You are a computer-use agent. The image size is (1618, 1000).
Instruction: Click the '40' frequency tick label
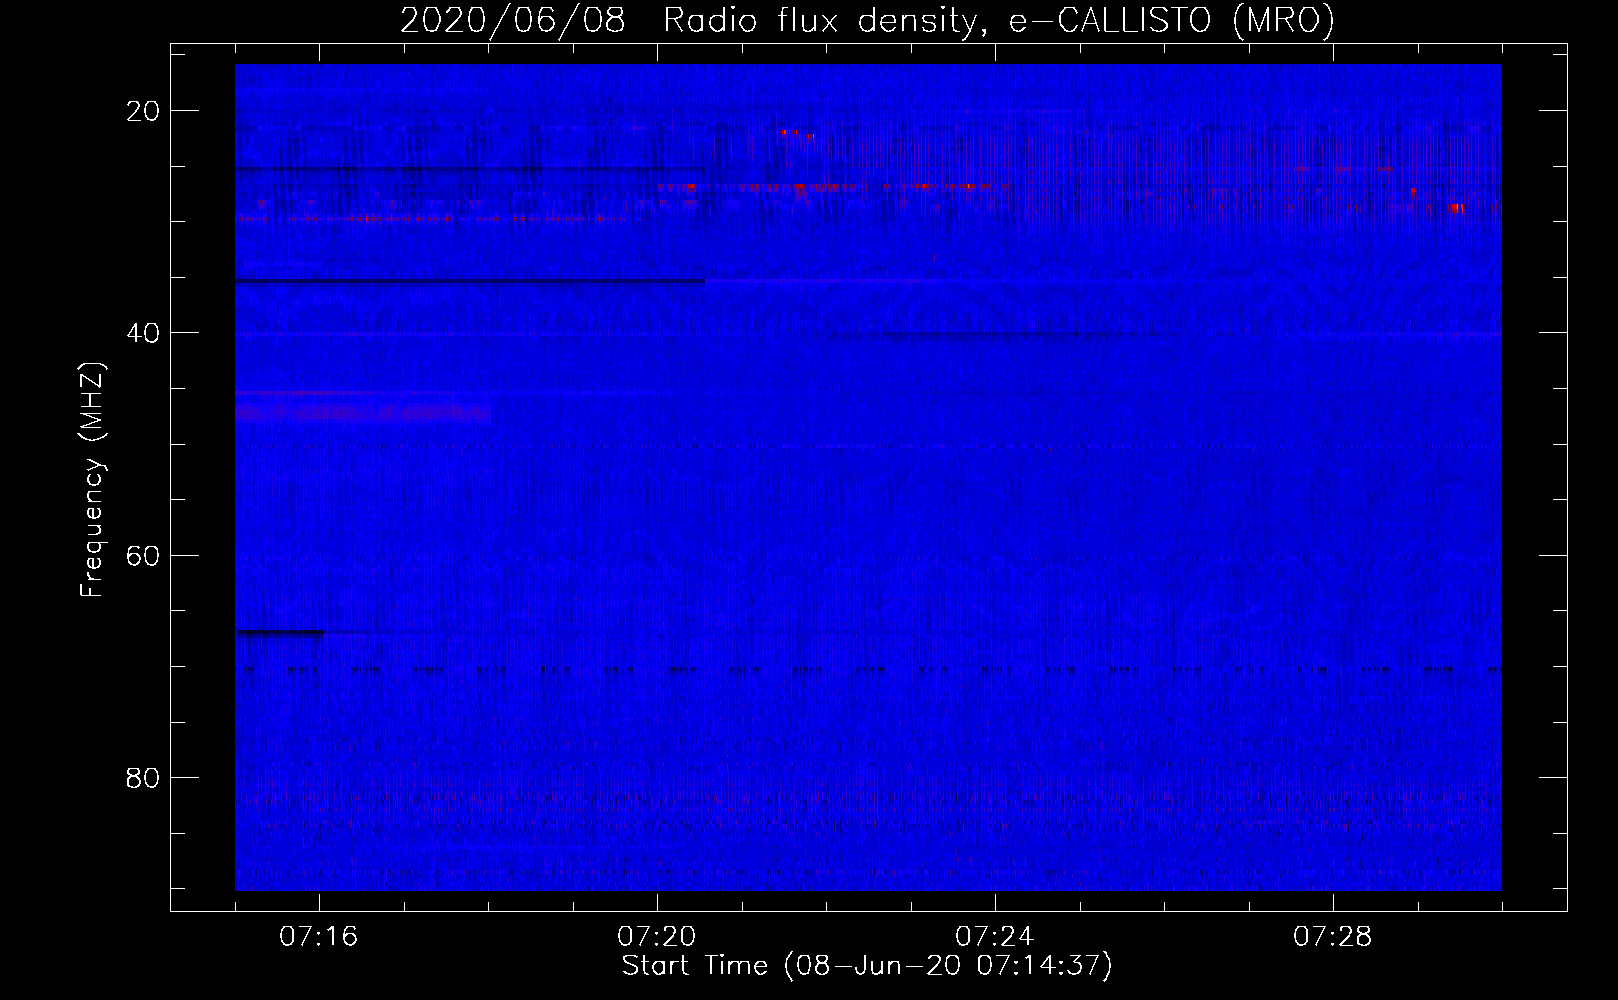[x=144, y=333]
